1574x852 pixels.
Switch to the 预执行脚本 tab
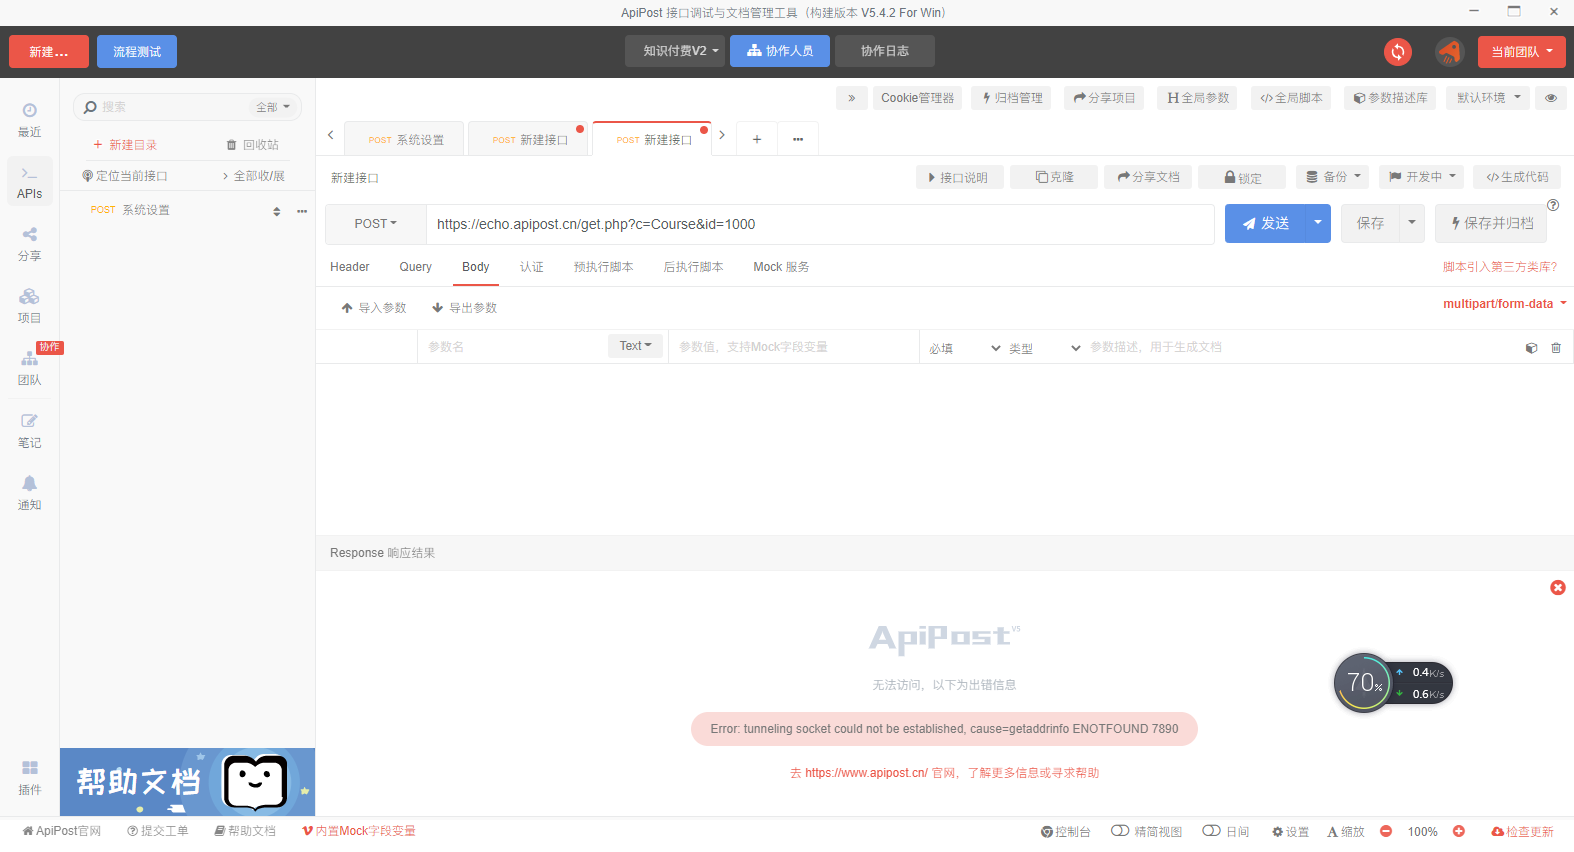[x=603, y=267]
